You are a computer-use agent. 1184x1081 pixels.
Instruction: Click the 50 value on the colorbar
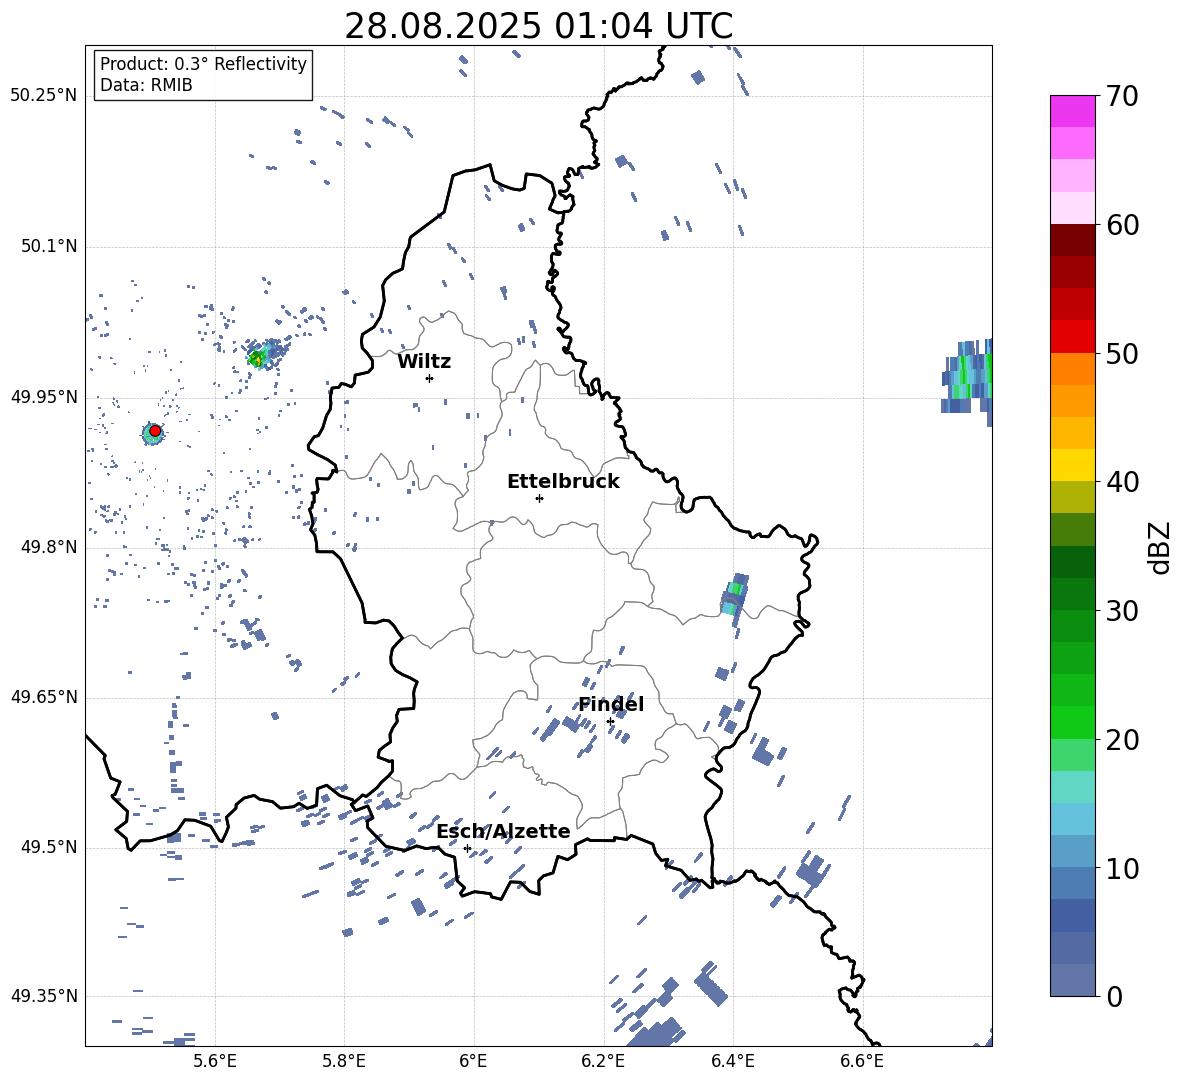(x=1122, y=353)
